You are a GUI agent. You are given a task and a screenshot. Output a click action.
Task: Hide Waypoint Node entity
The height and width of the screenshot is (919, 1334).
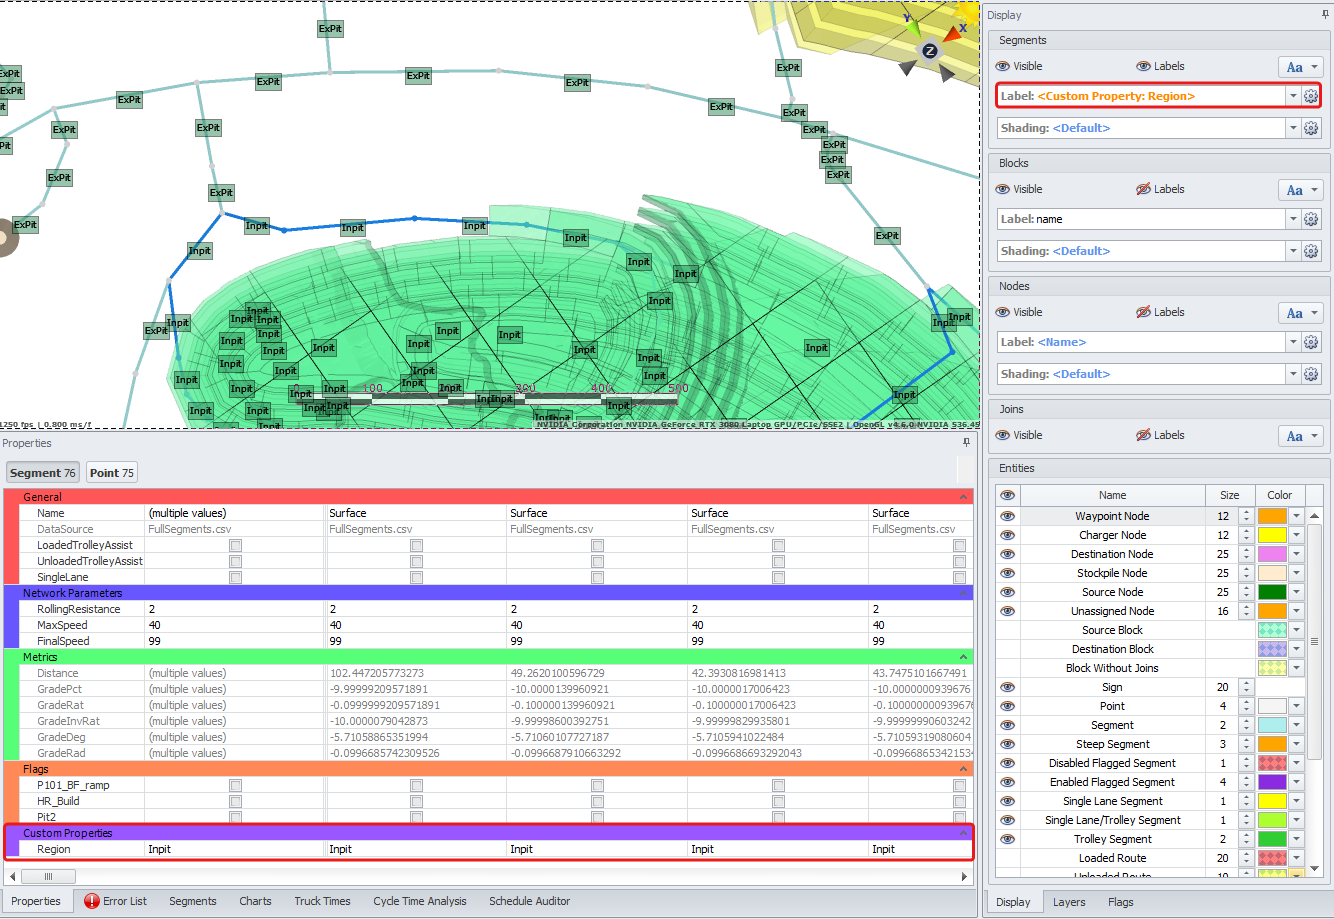coord(1007,516)
